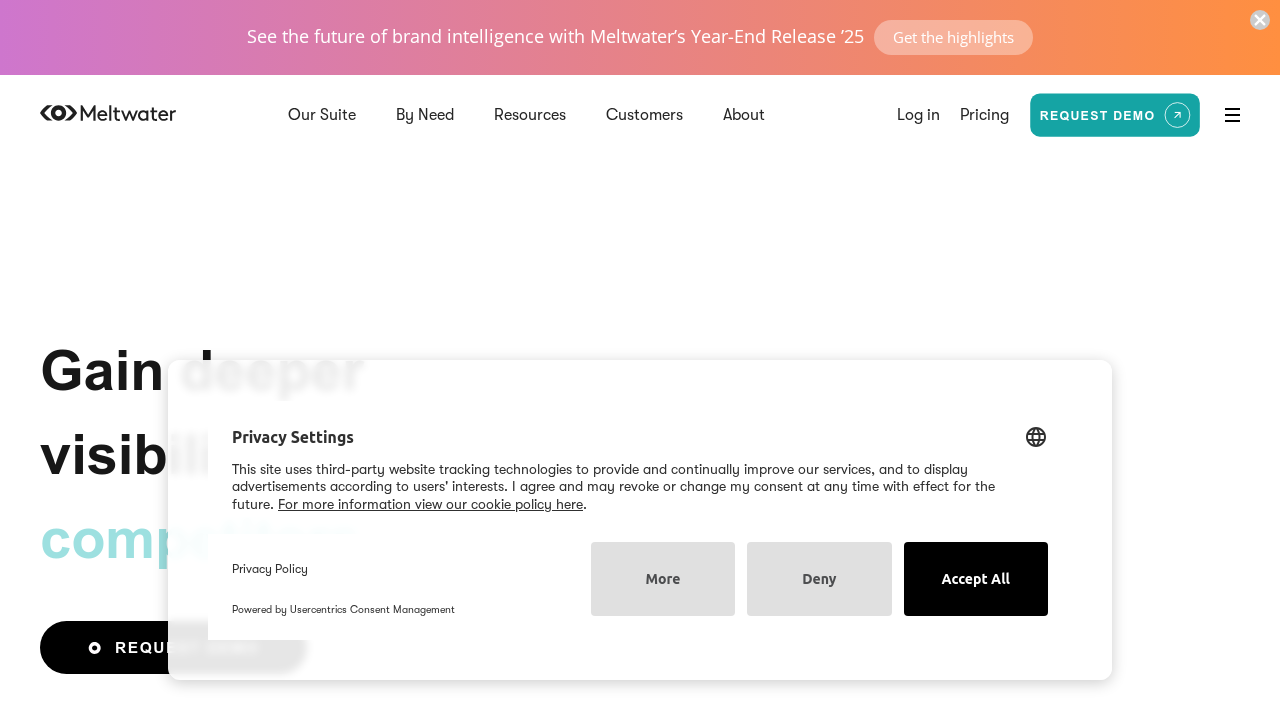The width and height of the screenshot is (1280, 720).
Task: Expand the Our Suite menu
Action: pyautogui.click(x=321, y=114)
